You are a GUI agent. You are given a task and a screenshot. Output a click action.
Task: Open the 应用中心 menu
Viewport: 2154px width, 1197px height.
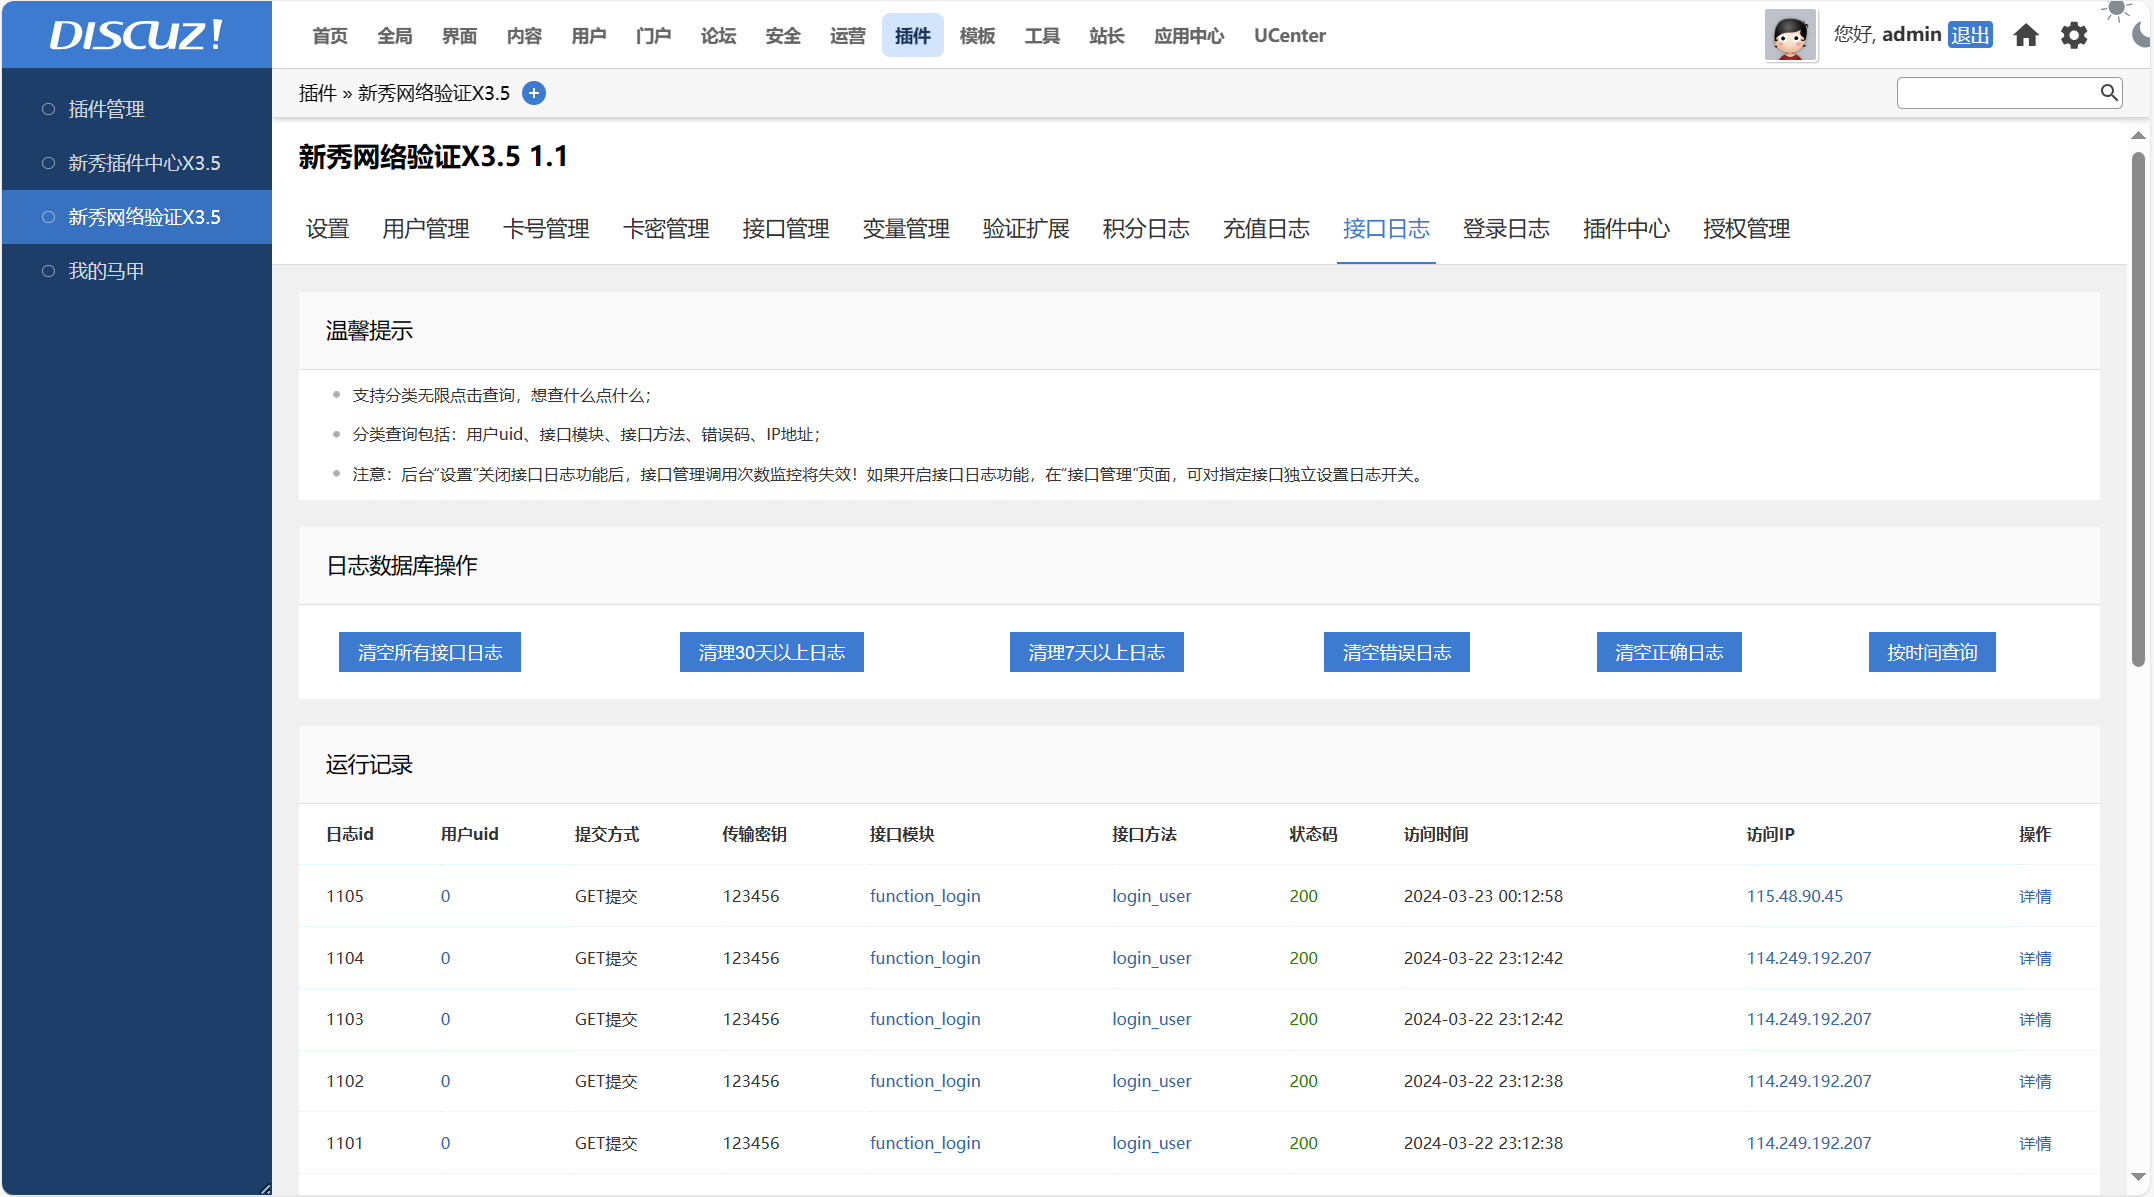[x=1189, y=36]
